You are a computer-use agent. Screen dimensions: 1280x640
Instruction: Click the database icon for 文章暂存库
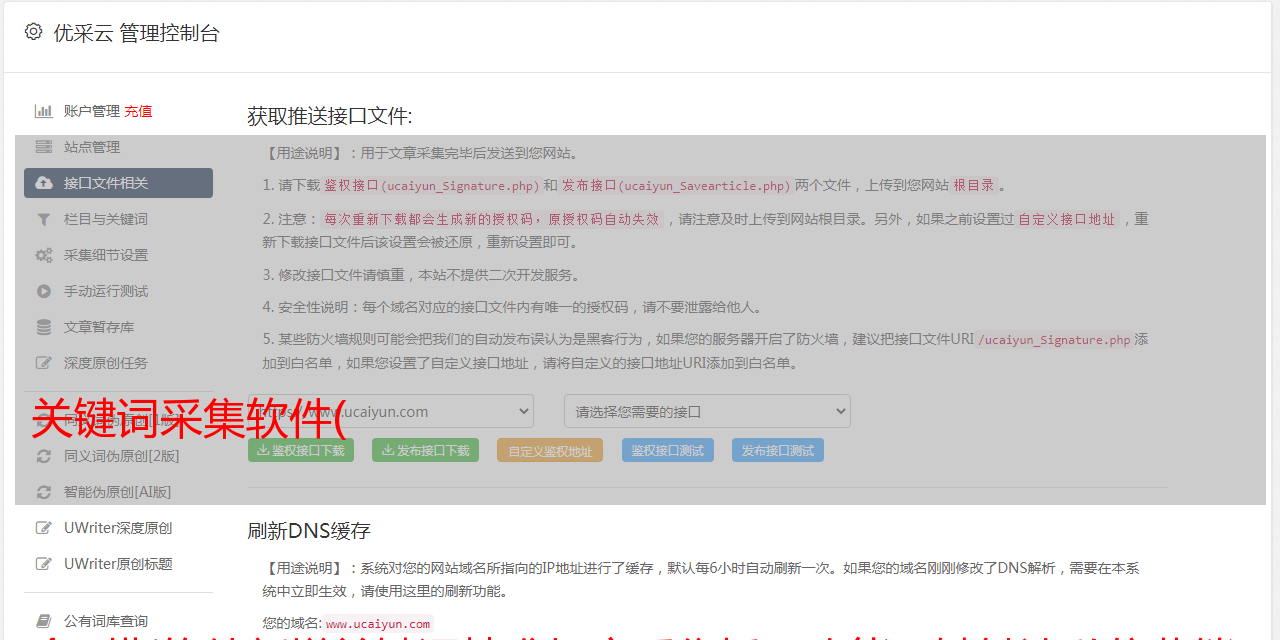click(44, 327)
